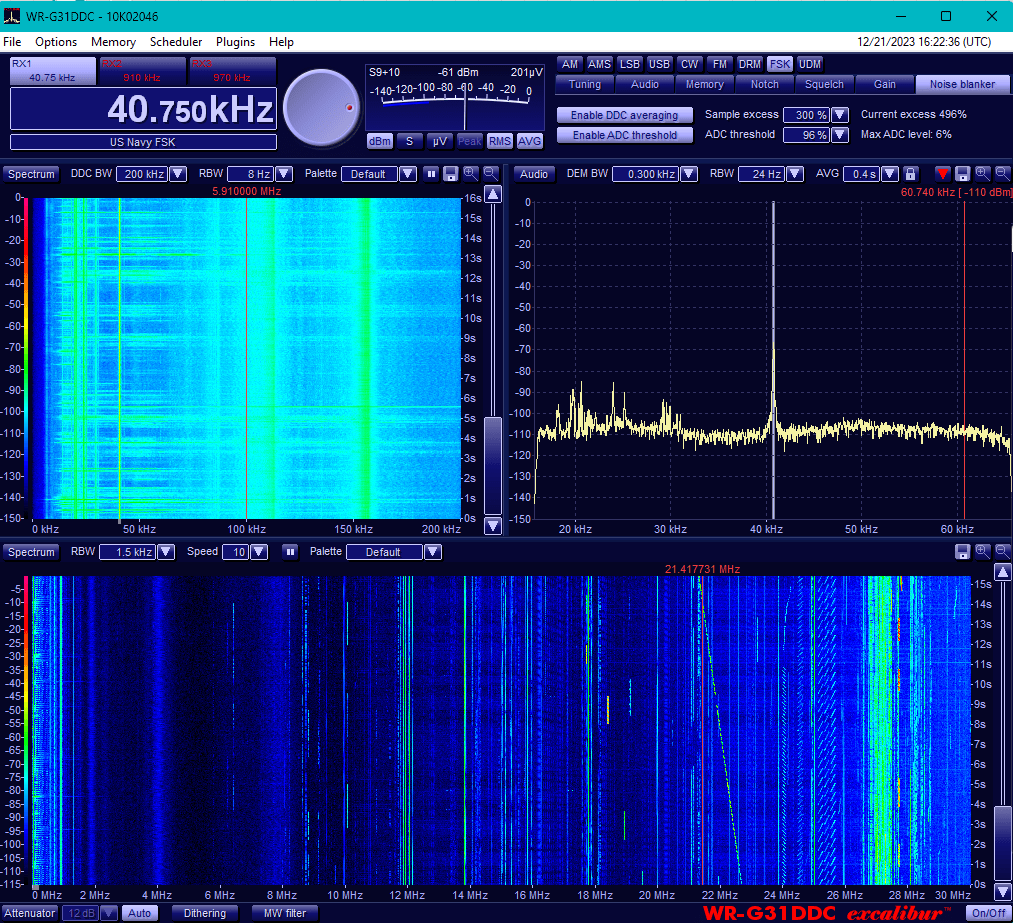Screen dimensions: 1013x923
Task: Select AVG meter mode
Action: [530, 141]
